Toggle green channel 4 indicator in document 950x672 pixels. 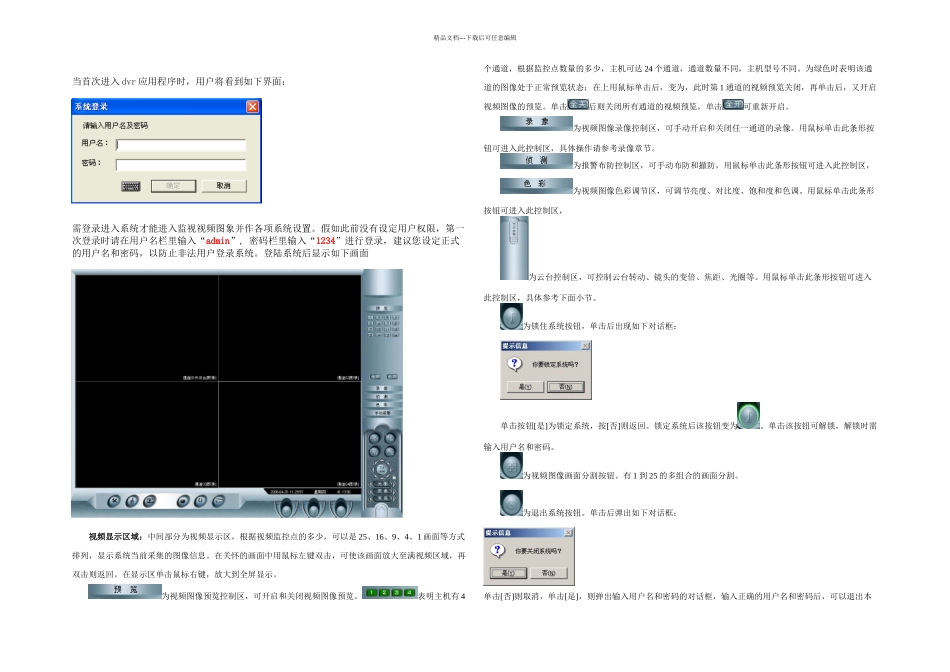[x=409, y=593]
